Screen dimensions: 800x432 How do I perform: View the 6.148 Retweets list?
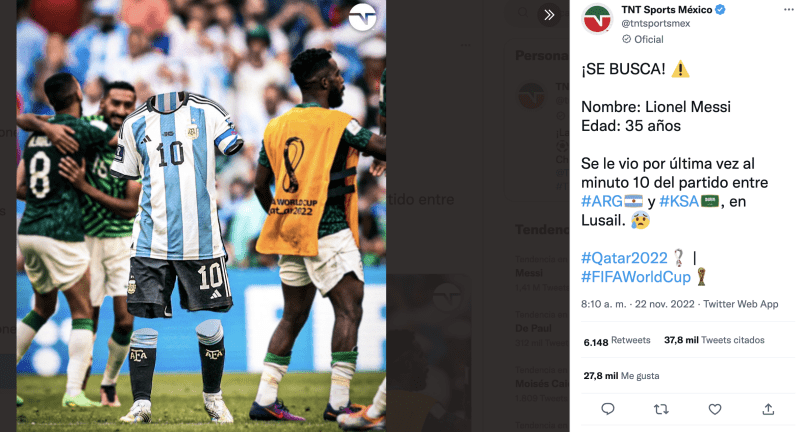(617, 341)
